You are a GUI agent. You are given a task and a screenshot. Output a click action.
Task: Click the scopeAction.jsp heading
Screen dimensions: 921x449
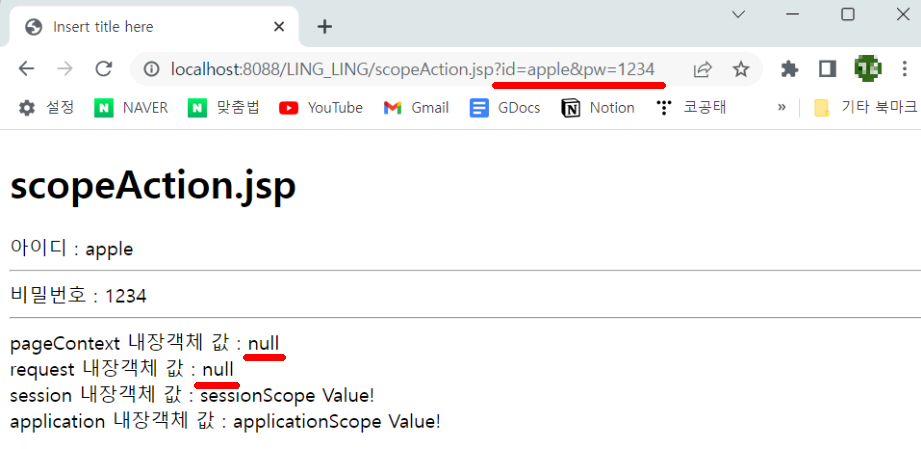click(153, 187)
